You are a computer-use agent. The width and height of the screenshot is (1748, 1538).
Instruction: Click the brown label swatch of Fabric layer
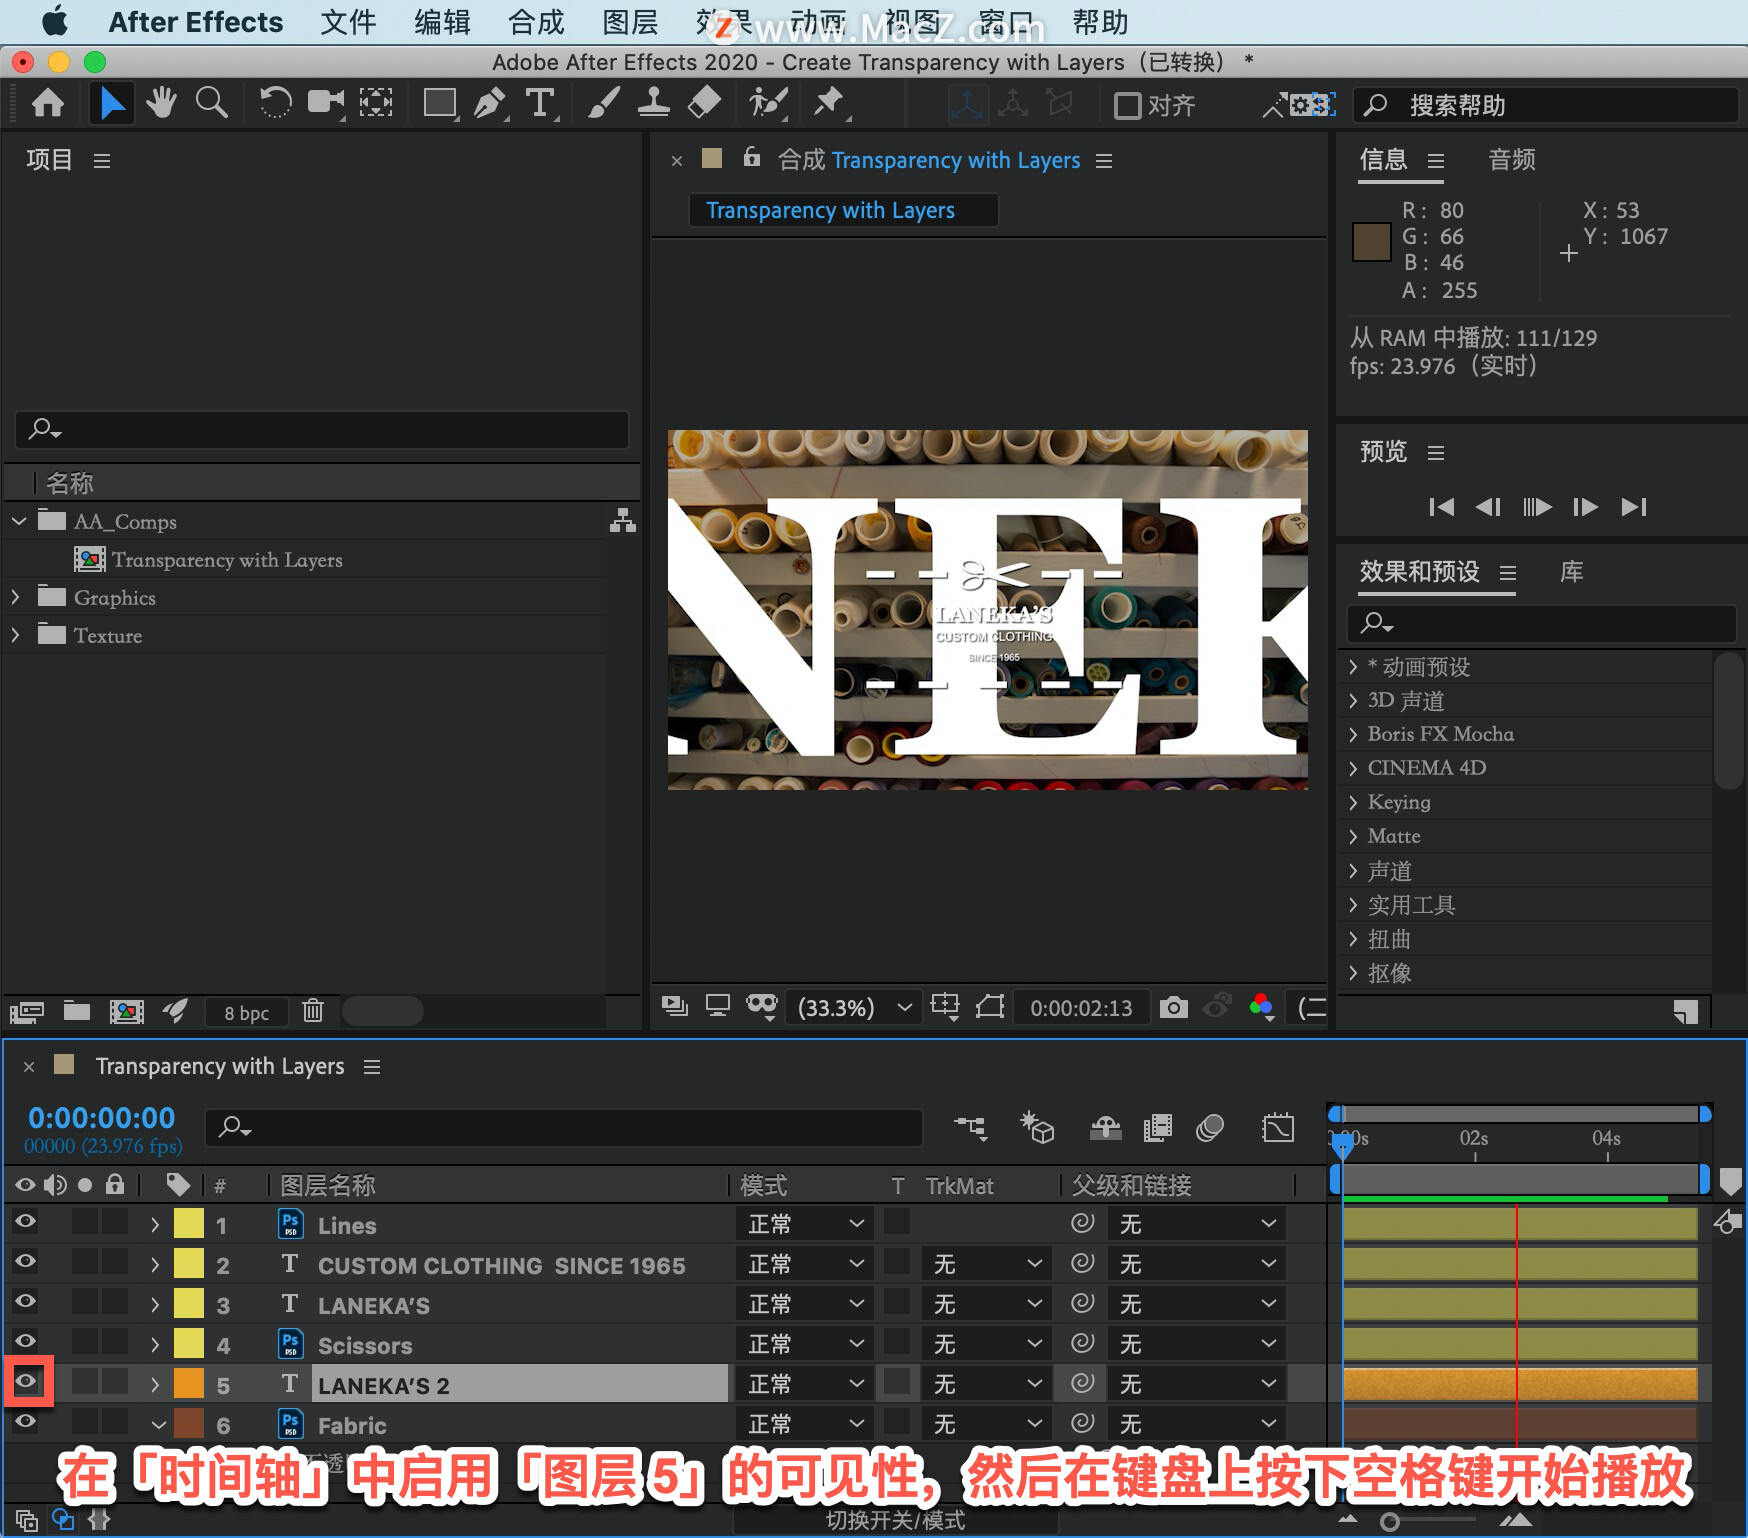click(188, 1424)
